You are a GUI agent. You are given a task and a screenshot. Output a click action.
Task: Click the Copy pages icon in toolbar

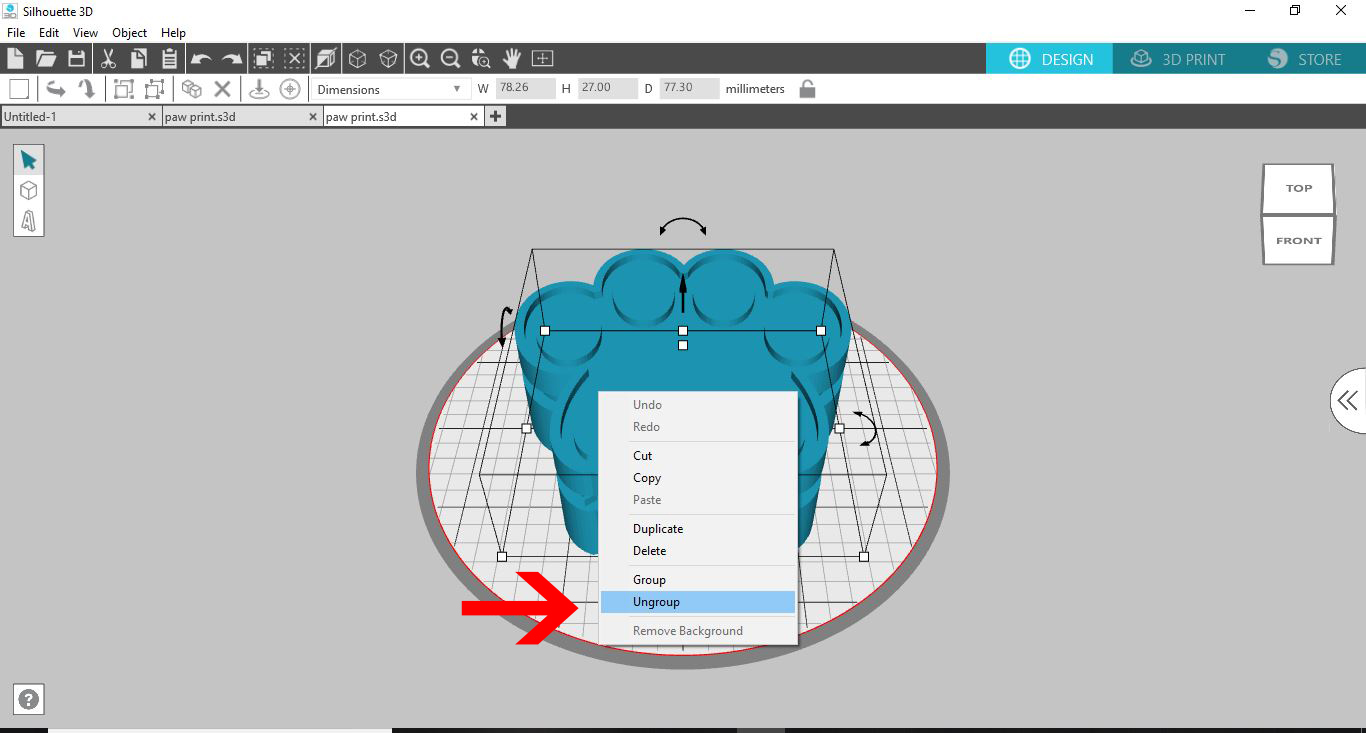click(x=138, y=58)
